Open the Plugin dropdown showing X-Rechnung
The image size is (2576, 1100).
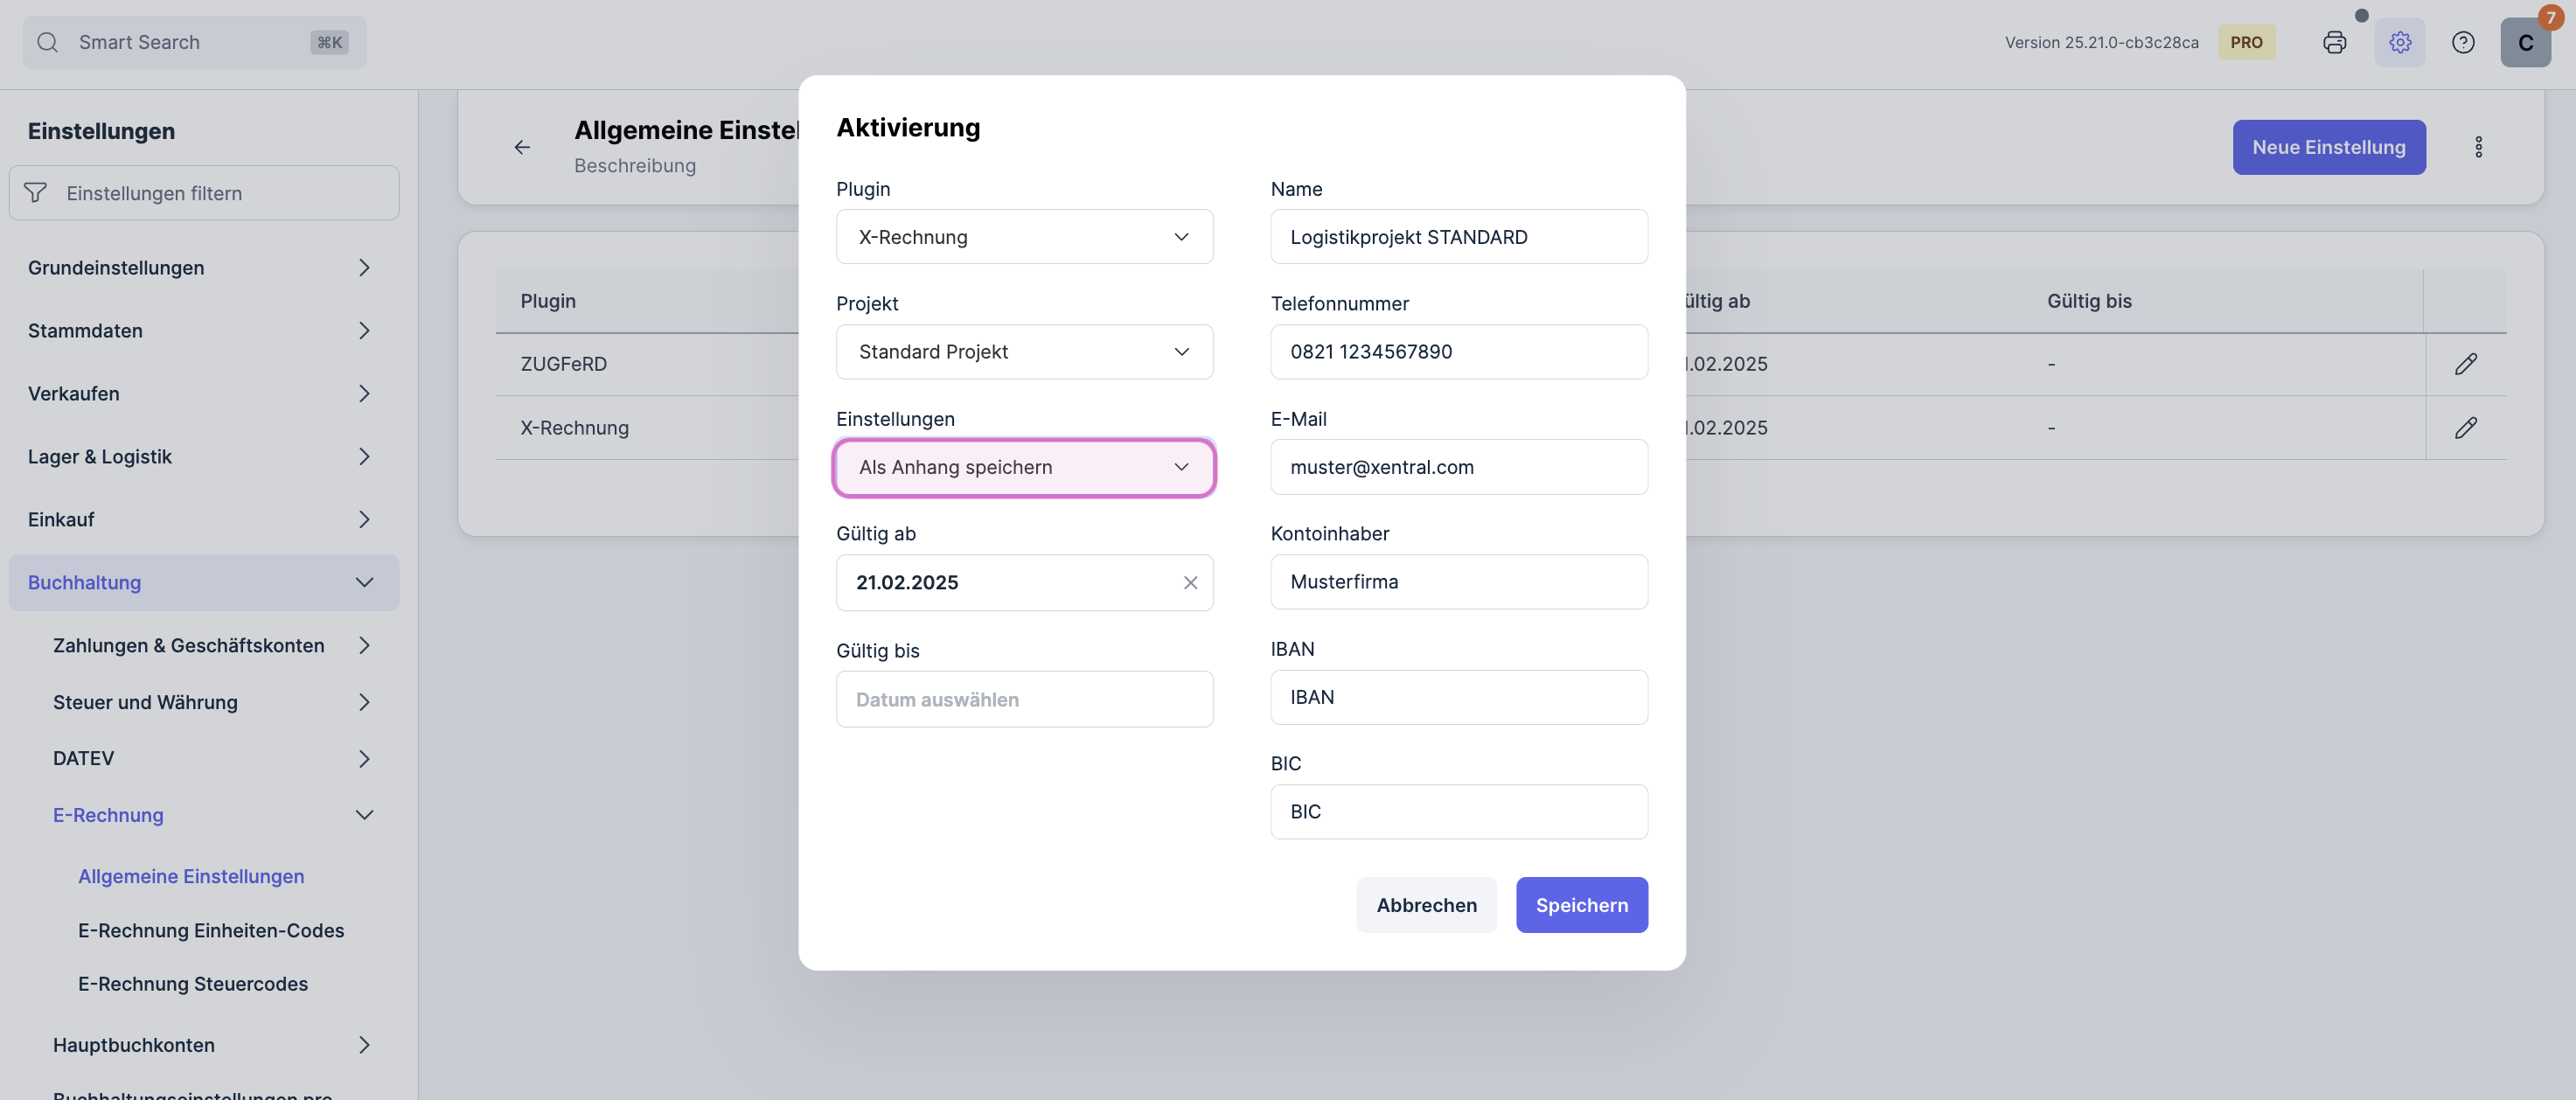(x=1024, y=237)
